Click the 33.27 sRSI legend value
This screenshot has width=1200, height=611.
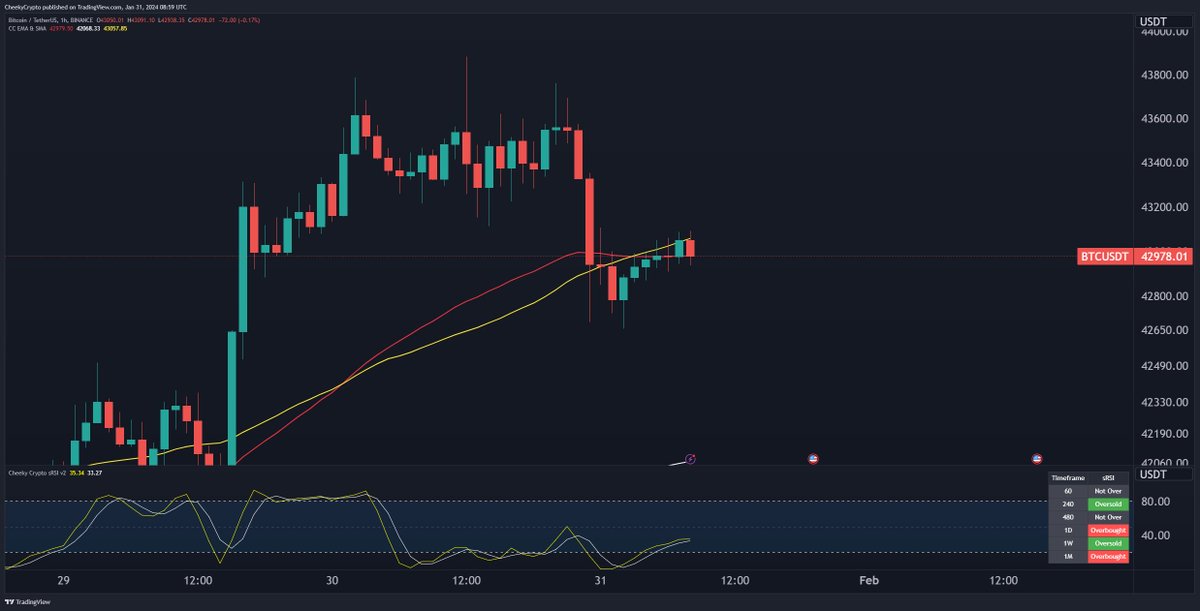(x=95, y=473)
